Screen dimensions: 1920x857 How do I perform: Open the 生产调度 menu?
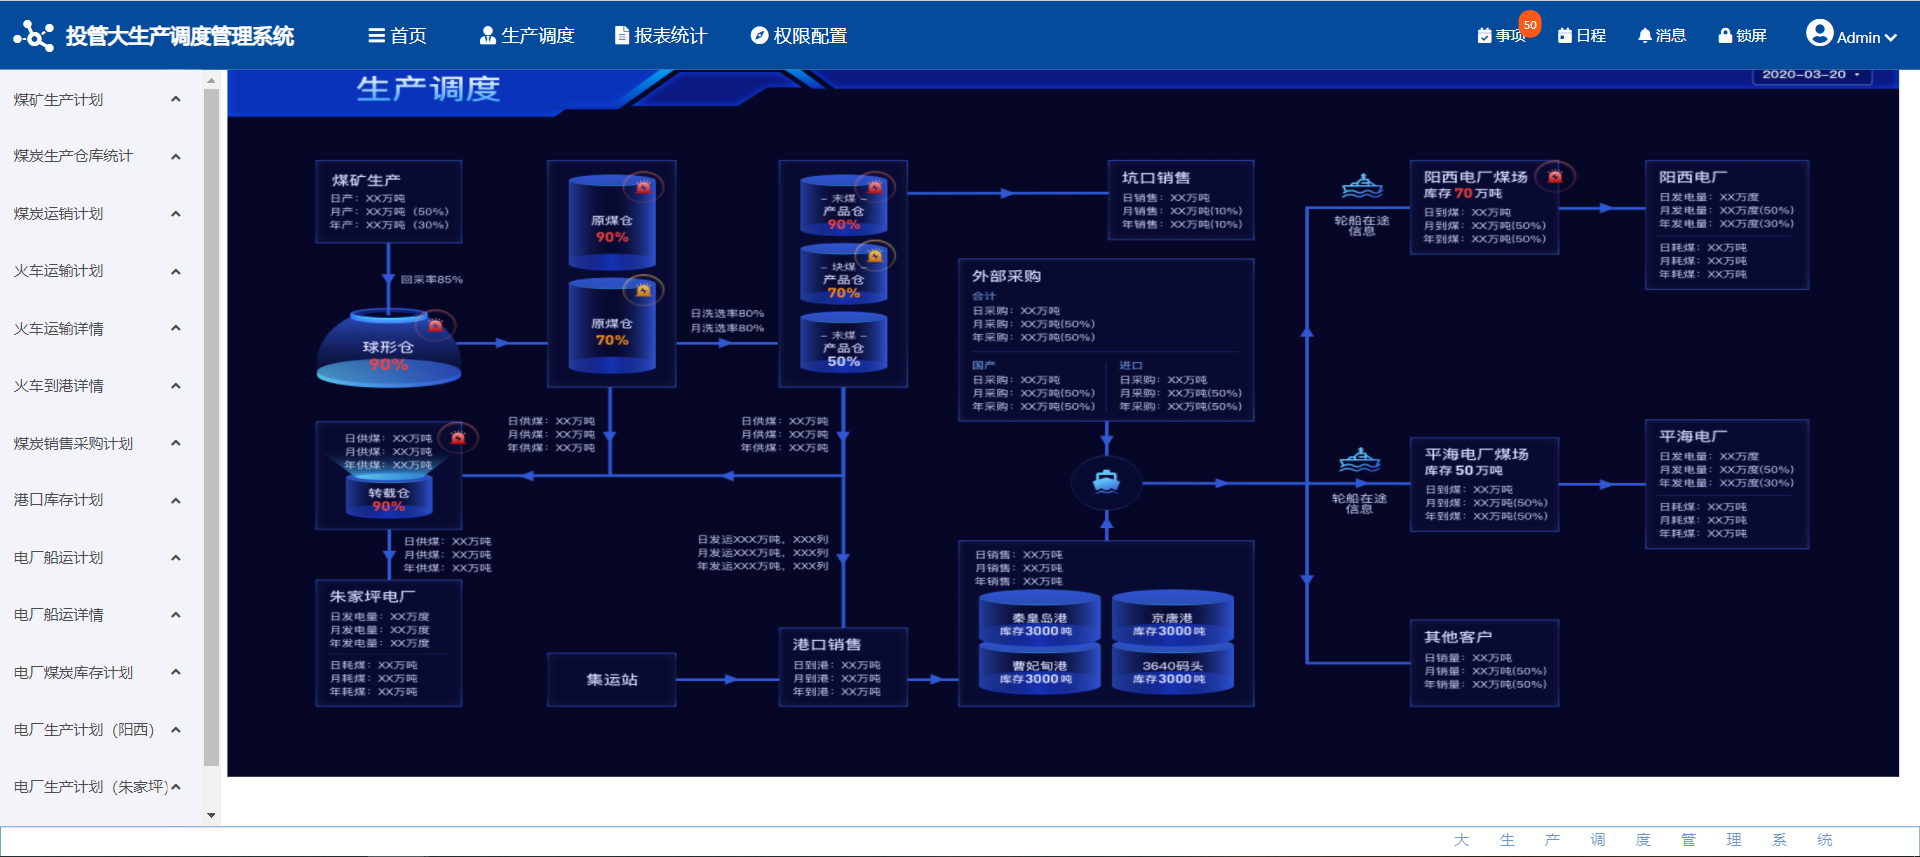(527, 36)
